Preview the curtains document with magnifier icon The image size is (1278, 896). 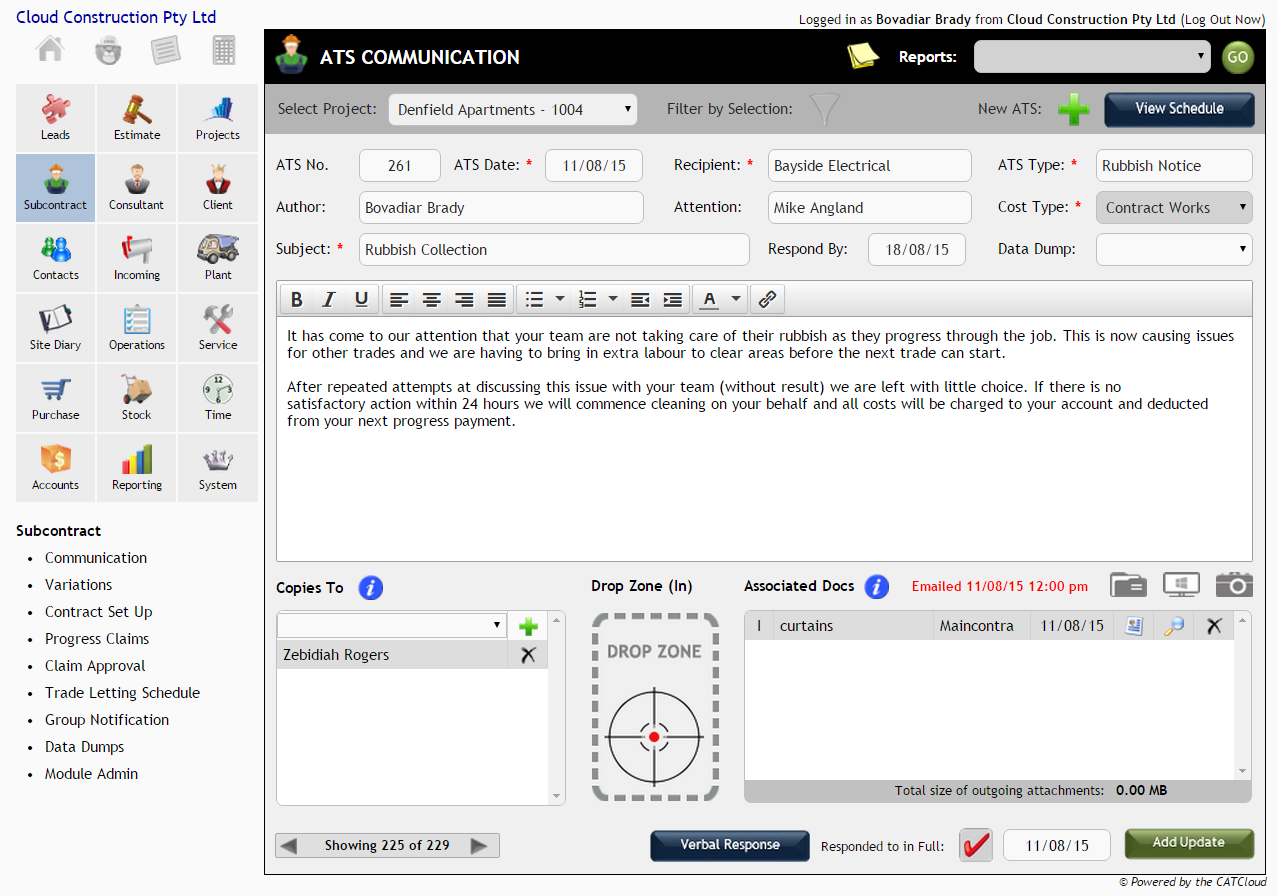click(1173, 624)
